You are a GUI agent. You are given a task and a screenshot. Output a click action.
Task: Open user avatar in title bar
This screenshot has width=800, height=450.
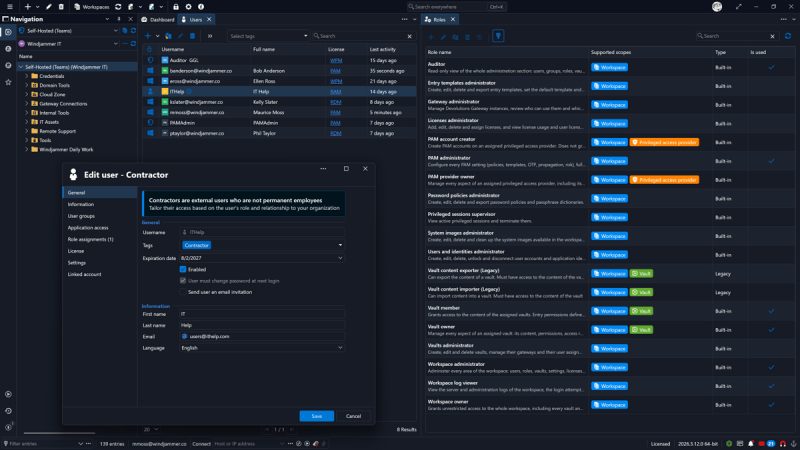pyautogui.click(x=717, y=7)
